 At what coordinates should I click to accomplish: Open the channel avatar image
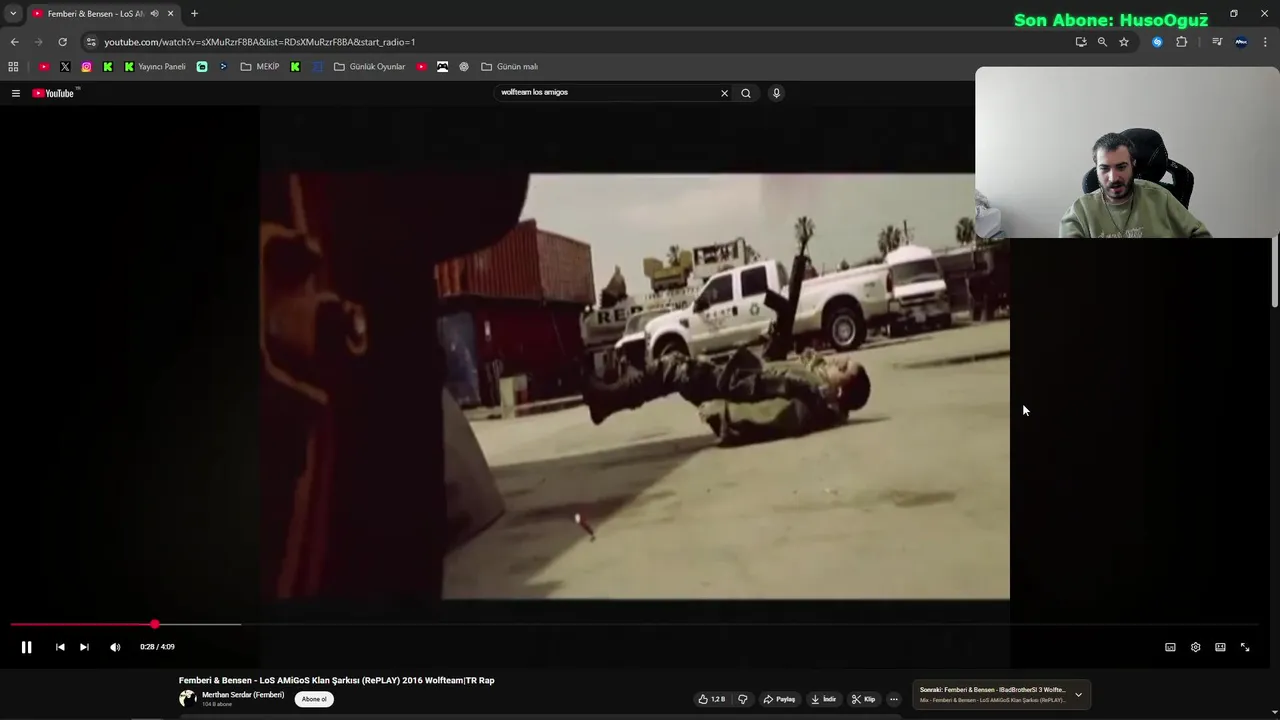click(x=187, y=698)
